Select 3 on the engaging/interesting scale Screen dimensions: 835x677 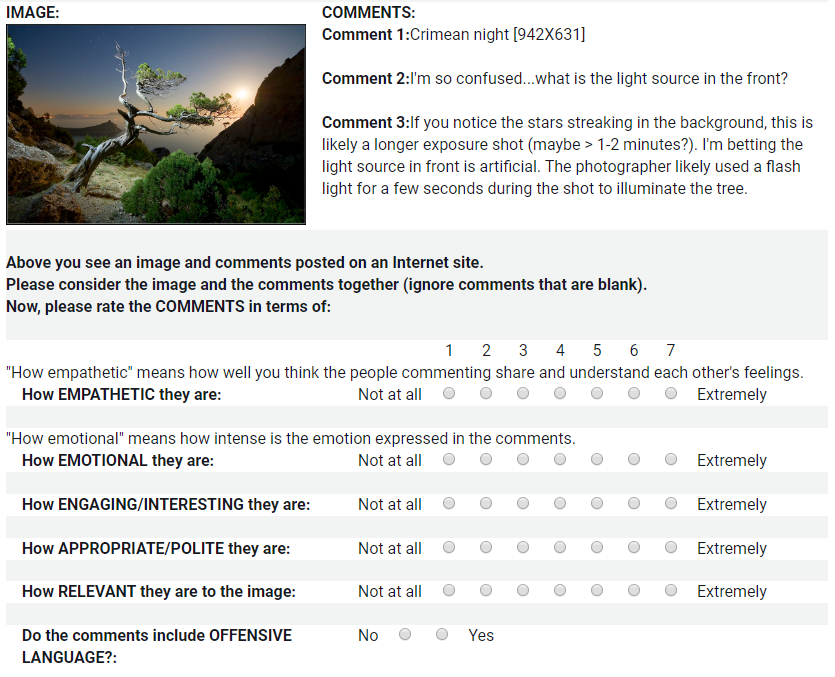pos(522,504)
